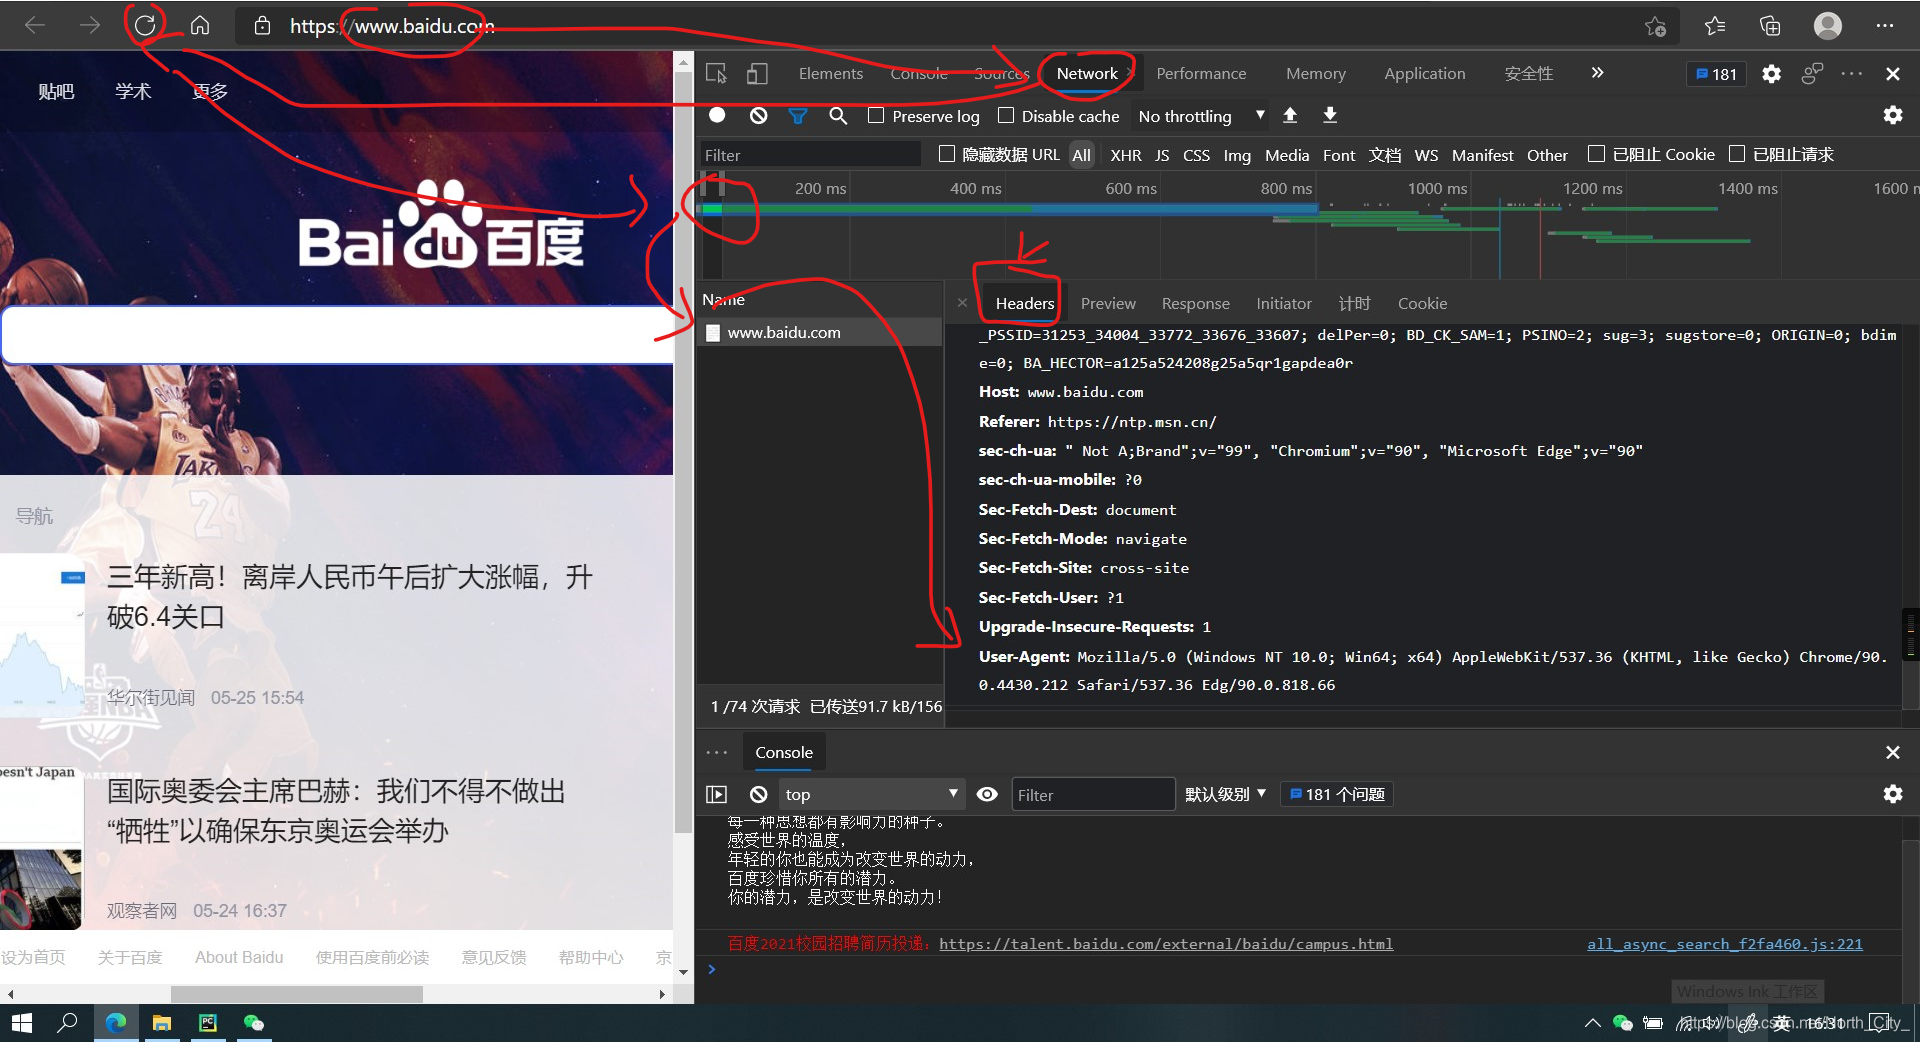Open console settings gear
Image resolution: width=1920 pixels, height=1042 pixels.
tap(1893, 794)
